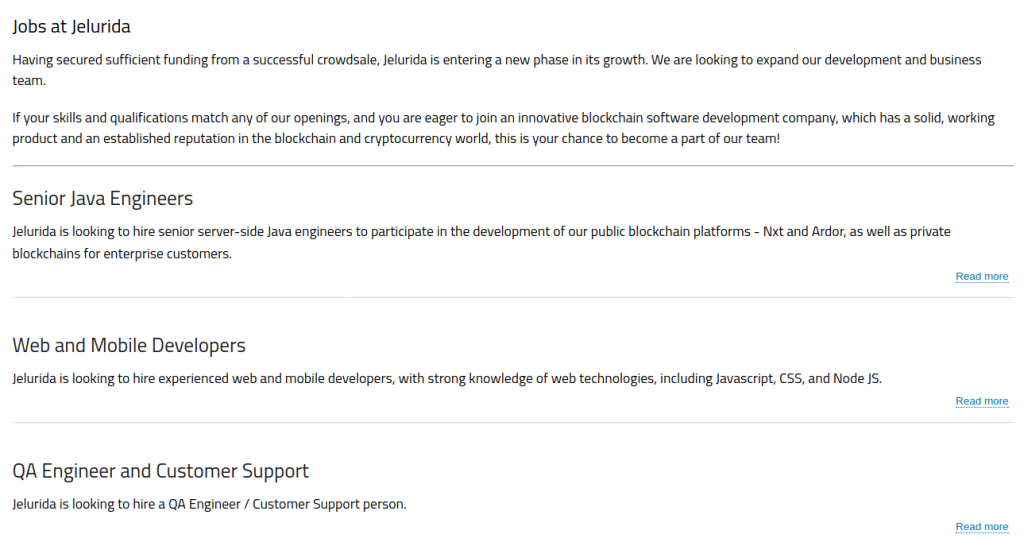Click the QA Engineer / Customer Support person sentence
Image resolution: width=1024 pixels, height=542 pixels.
(209, 504)
